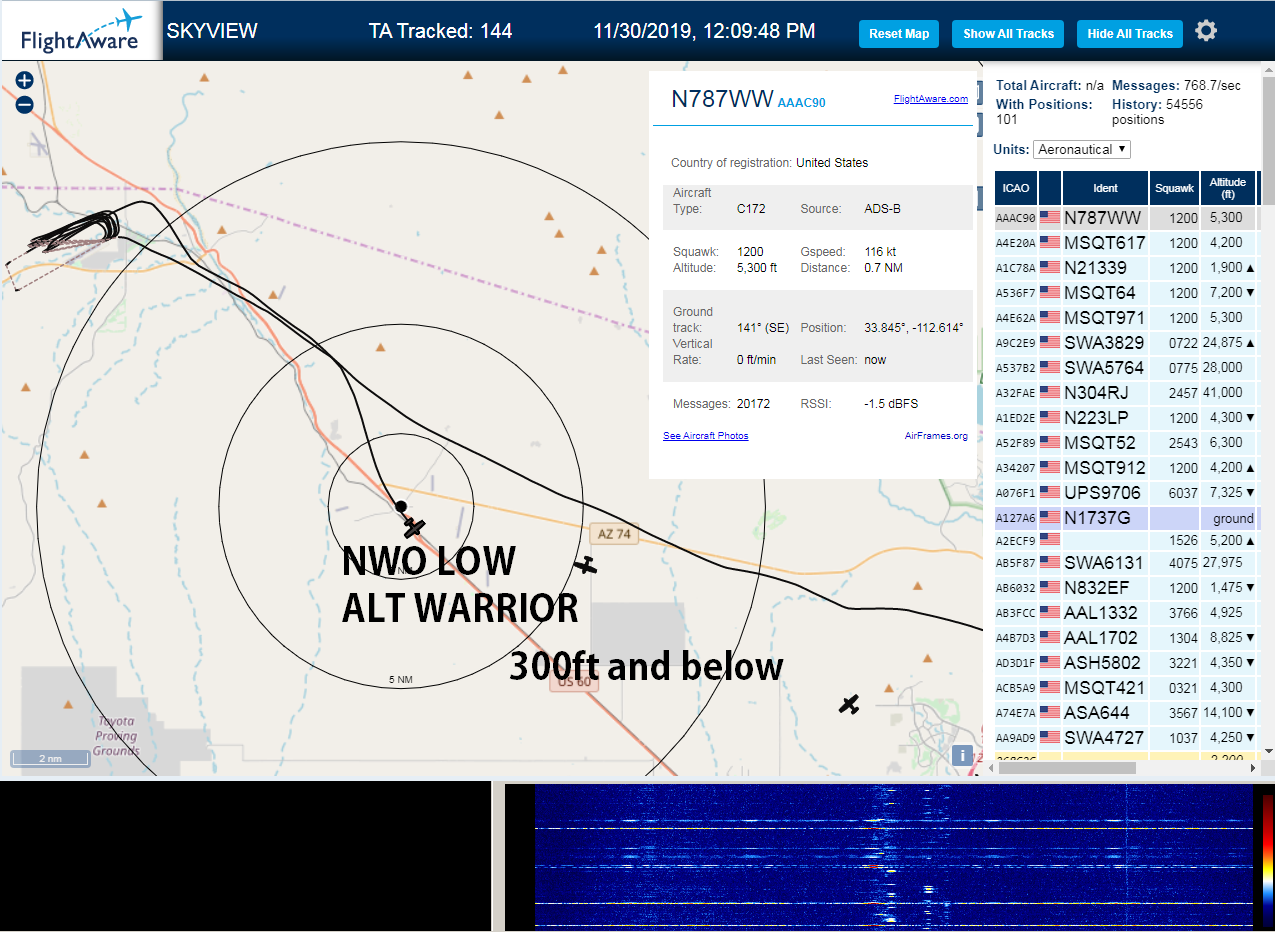Screen dimensions: 1275x933
Task: Click the table scroll-right arrow
Action: (1253, 767)
